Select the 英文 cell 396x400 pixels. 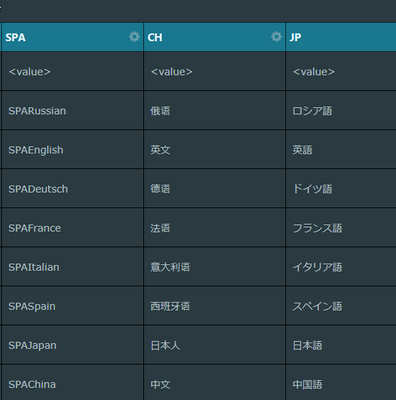pos(214,150)
